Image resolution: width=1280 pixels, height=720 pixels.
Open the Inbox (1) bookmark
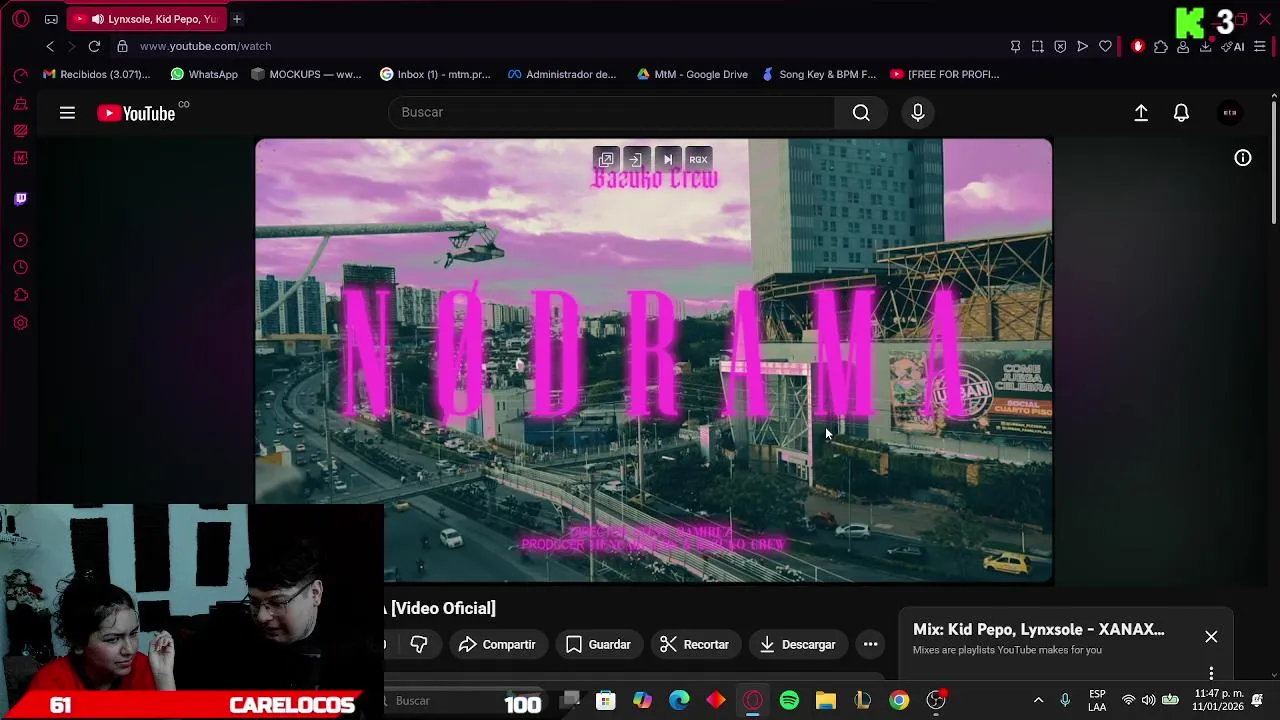pos(435,74)
